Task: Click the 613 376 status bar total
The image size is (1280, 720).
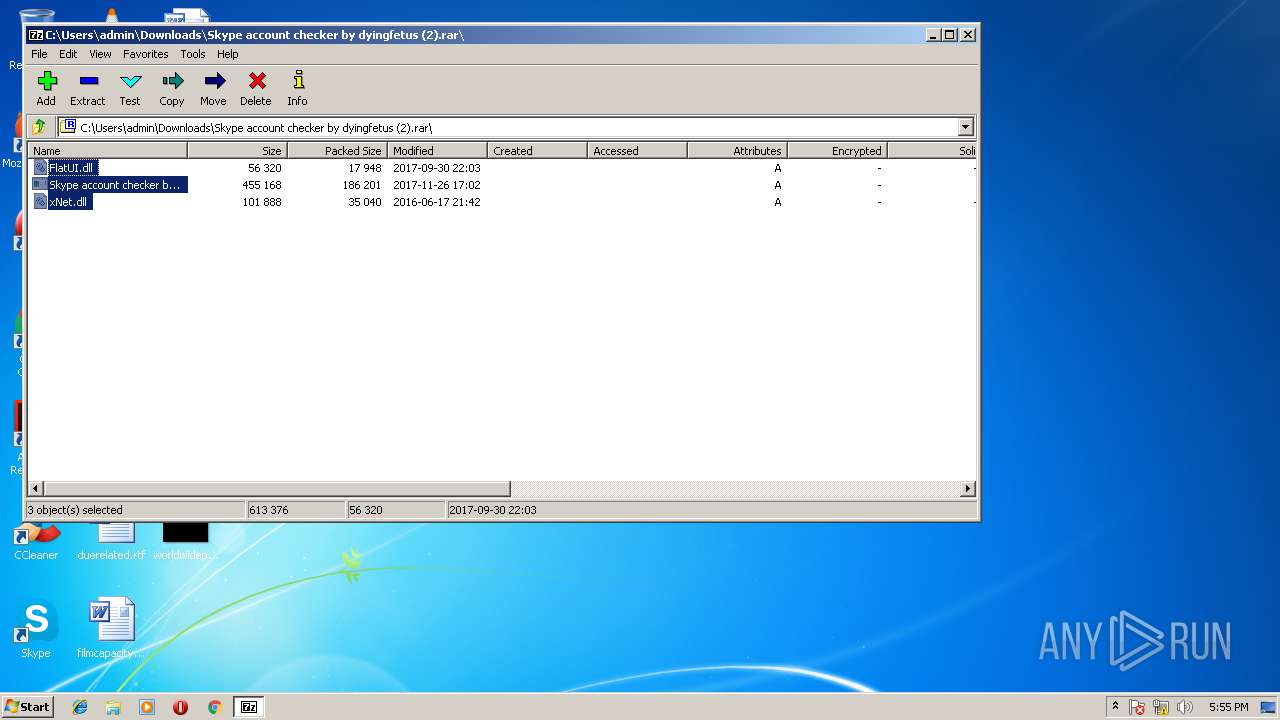Action: 269,510
